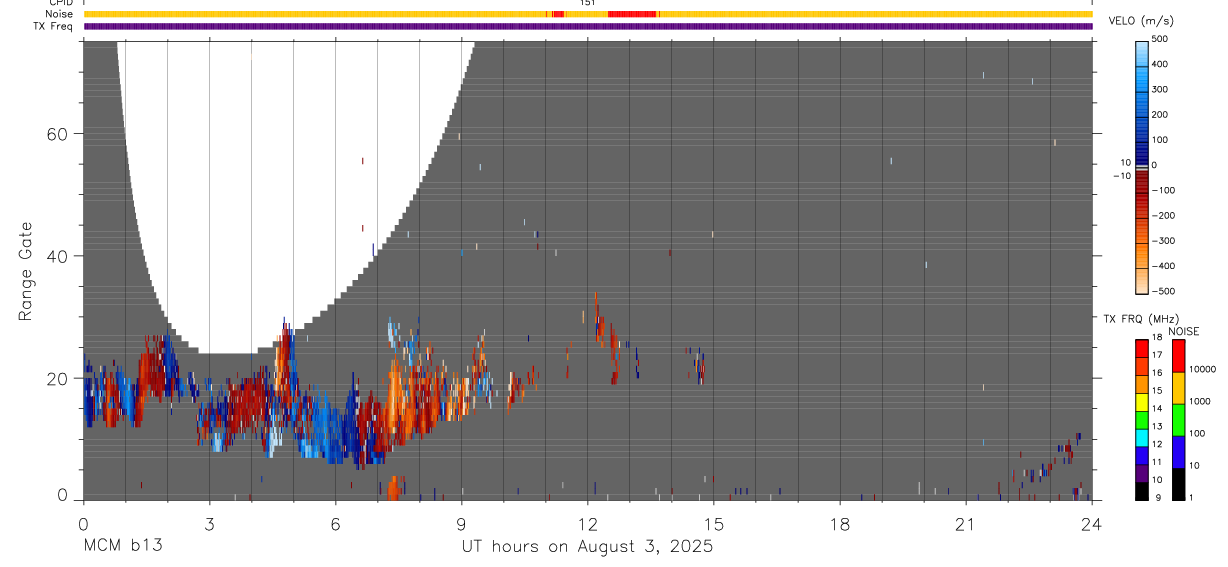1228x567 pixels.
Task: Click the "VELO (m/s)" colorbar title
Action: point(1141,22)
